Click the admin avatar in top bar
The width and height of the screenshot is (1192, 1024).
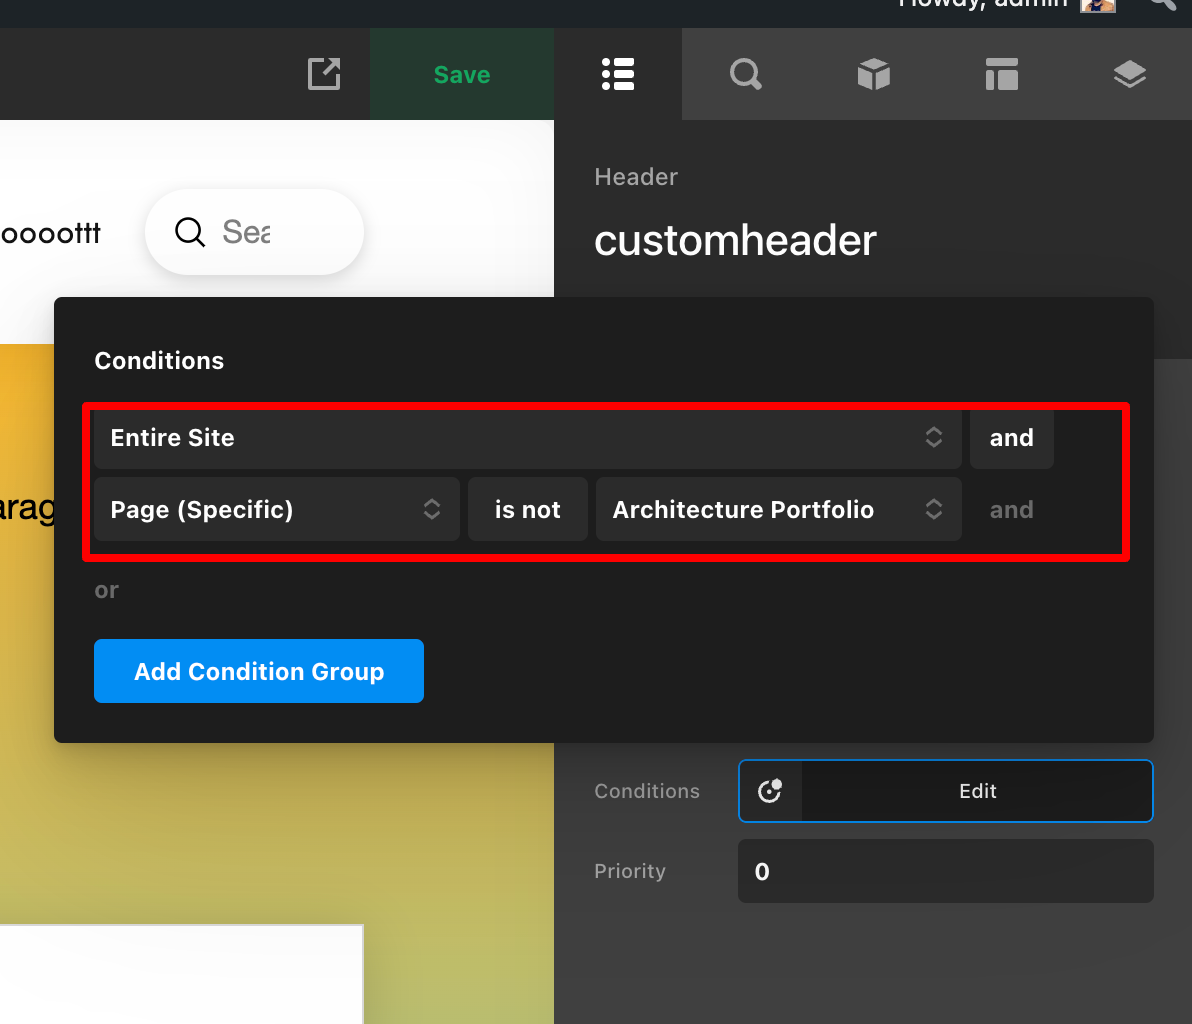click(1097, 5)
